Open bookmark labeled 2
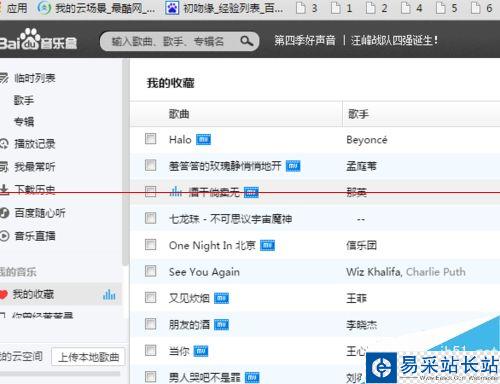The height and width of the screenshot is (384, 500). [377, 8]
